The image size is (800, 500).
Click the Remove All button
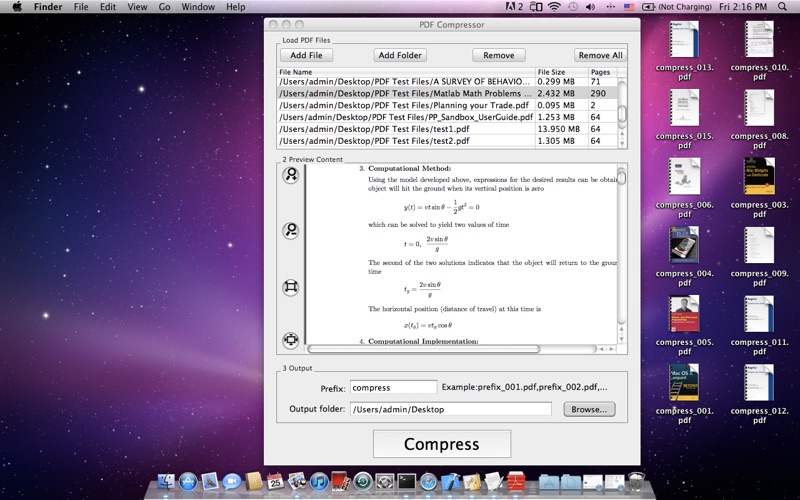point(601,55)
